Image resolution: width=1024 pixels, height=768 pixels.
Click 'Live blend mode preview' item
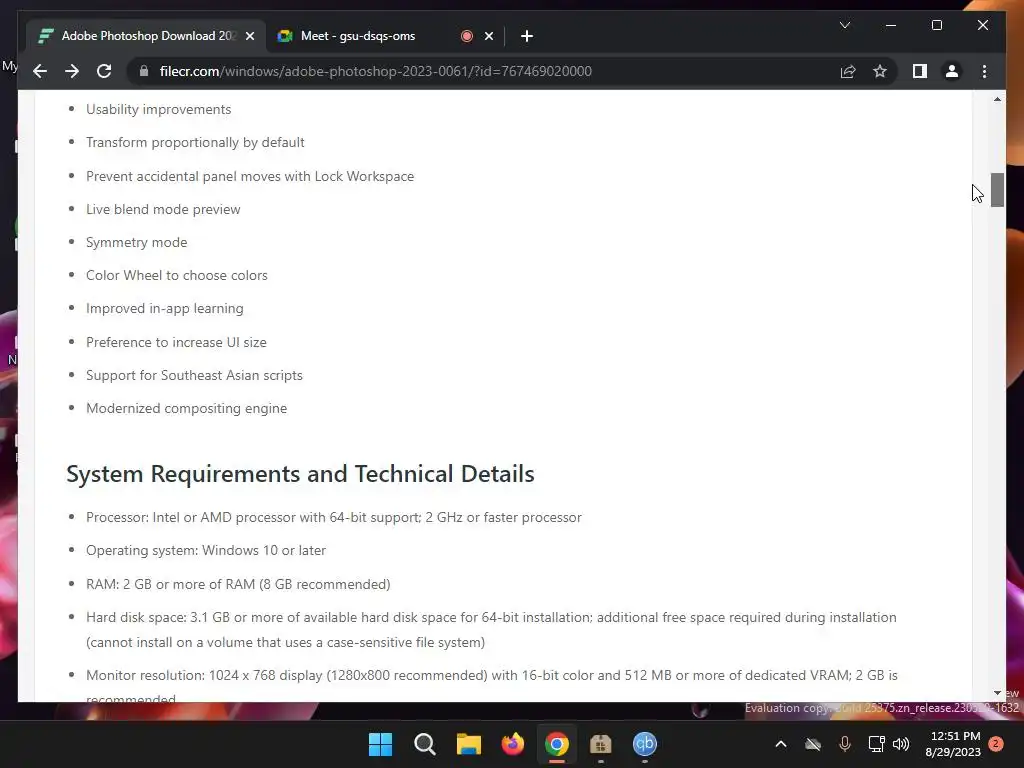point(163,209)
